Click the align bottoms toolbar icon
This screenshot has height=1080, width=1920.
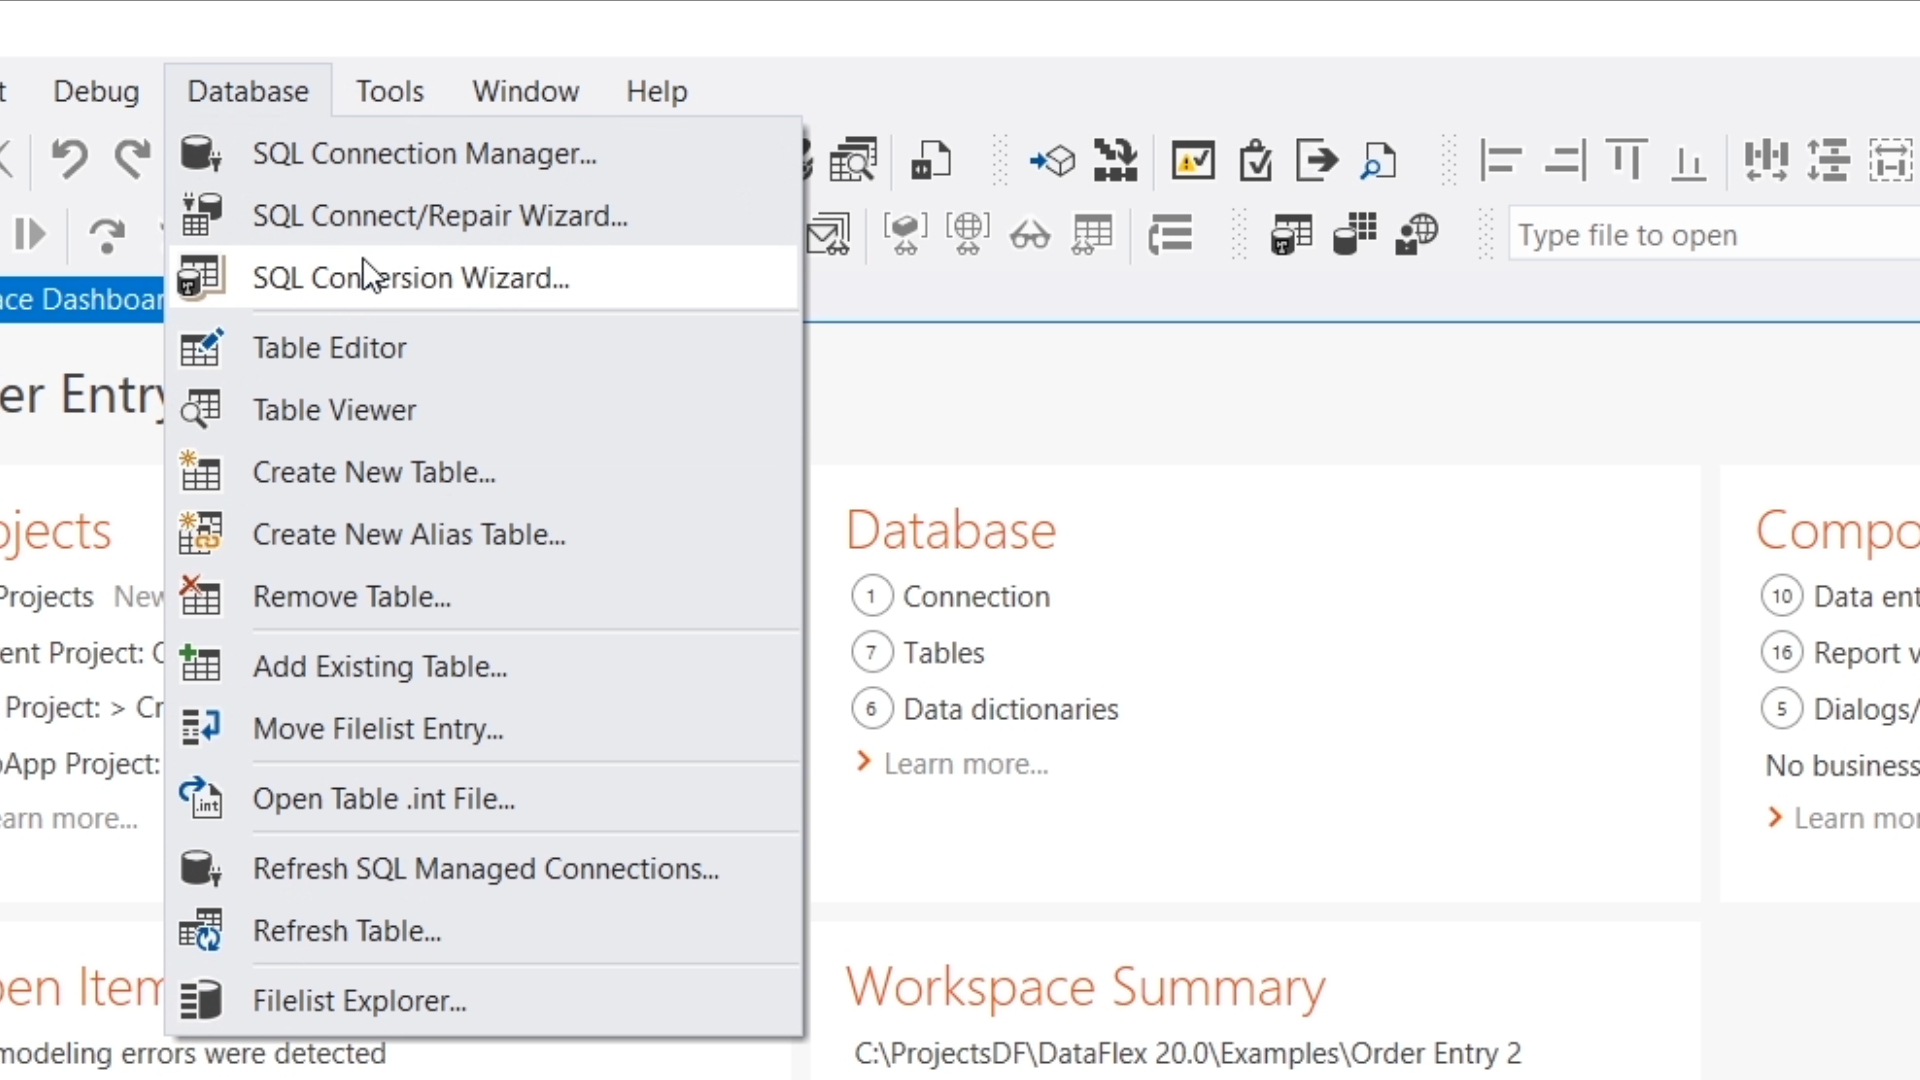(1689, 161)
